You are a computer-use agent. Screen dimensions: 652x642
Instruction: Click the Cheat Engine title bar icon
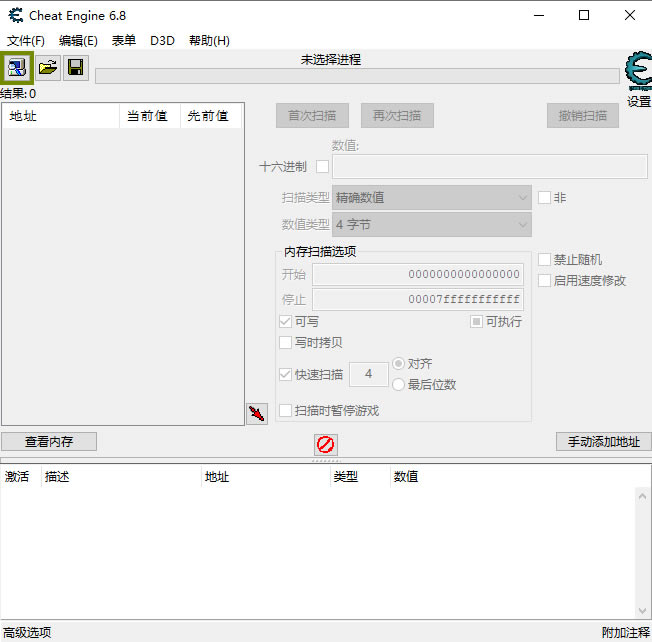(15, 15)
